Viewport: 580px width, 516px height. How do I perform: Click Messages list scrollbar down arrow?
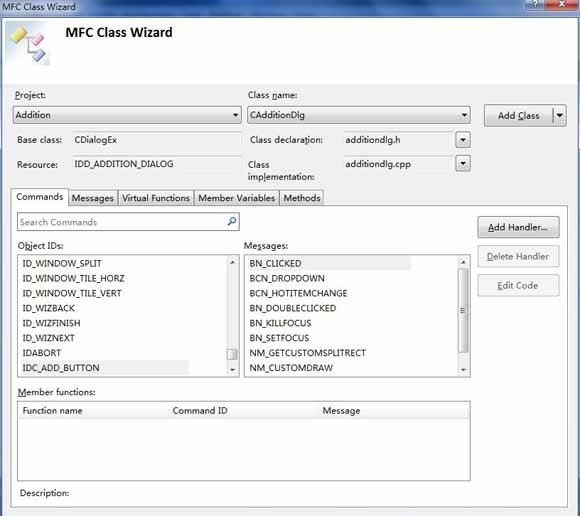(x=463, y=370)
